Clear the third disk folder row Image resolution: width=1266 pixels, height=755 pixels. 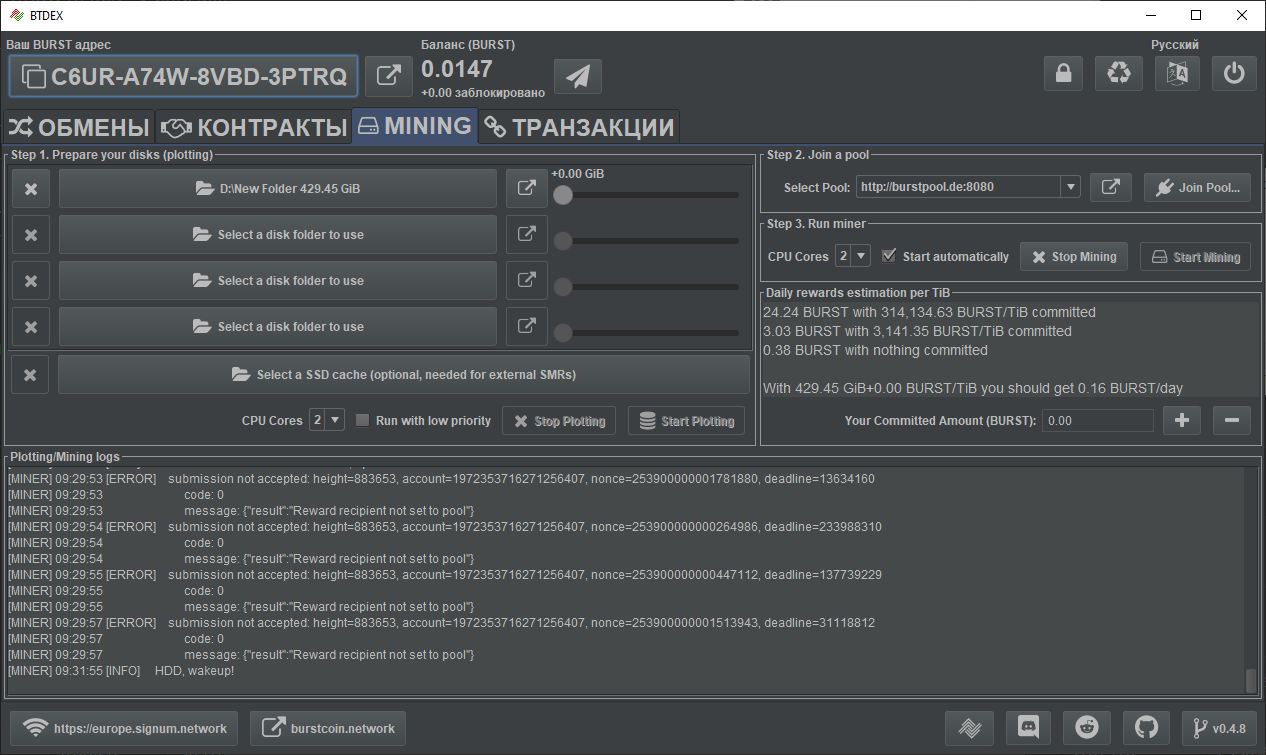tap(31, 280)
